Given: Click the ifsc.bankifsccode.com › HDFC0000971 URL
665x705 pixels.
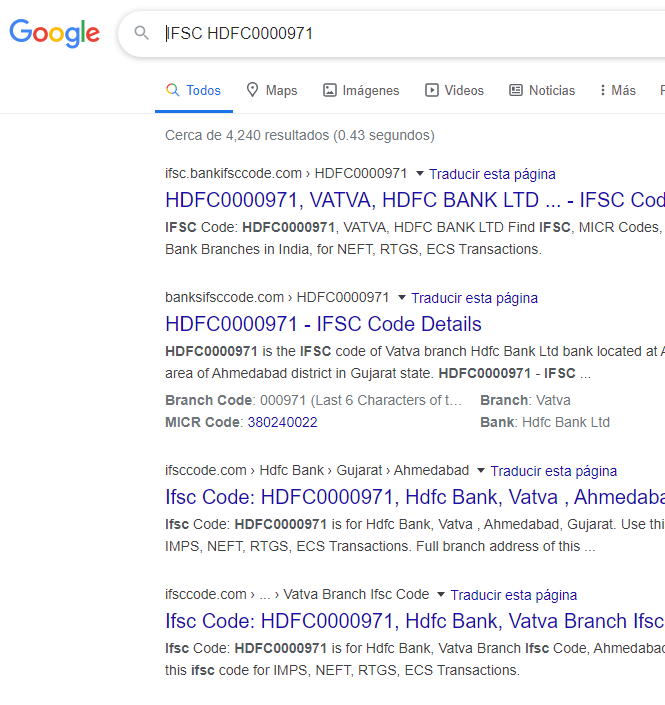Looking at the screenshot, I should [x=286, y=174].
